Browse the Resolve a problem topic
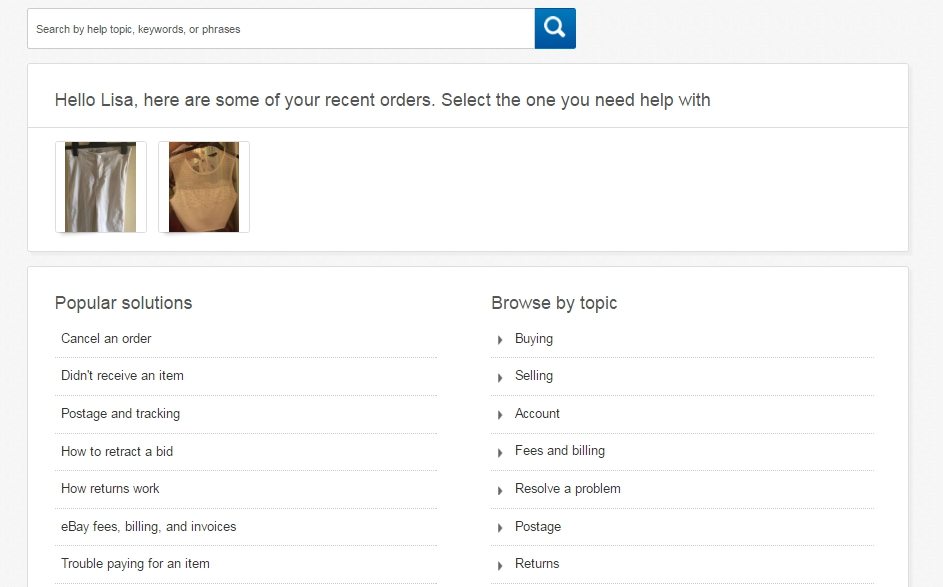Viewport: 943px width, 587px height. tap(568, 488)
